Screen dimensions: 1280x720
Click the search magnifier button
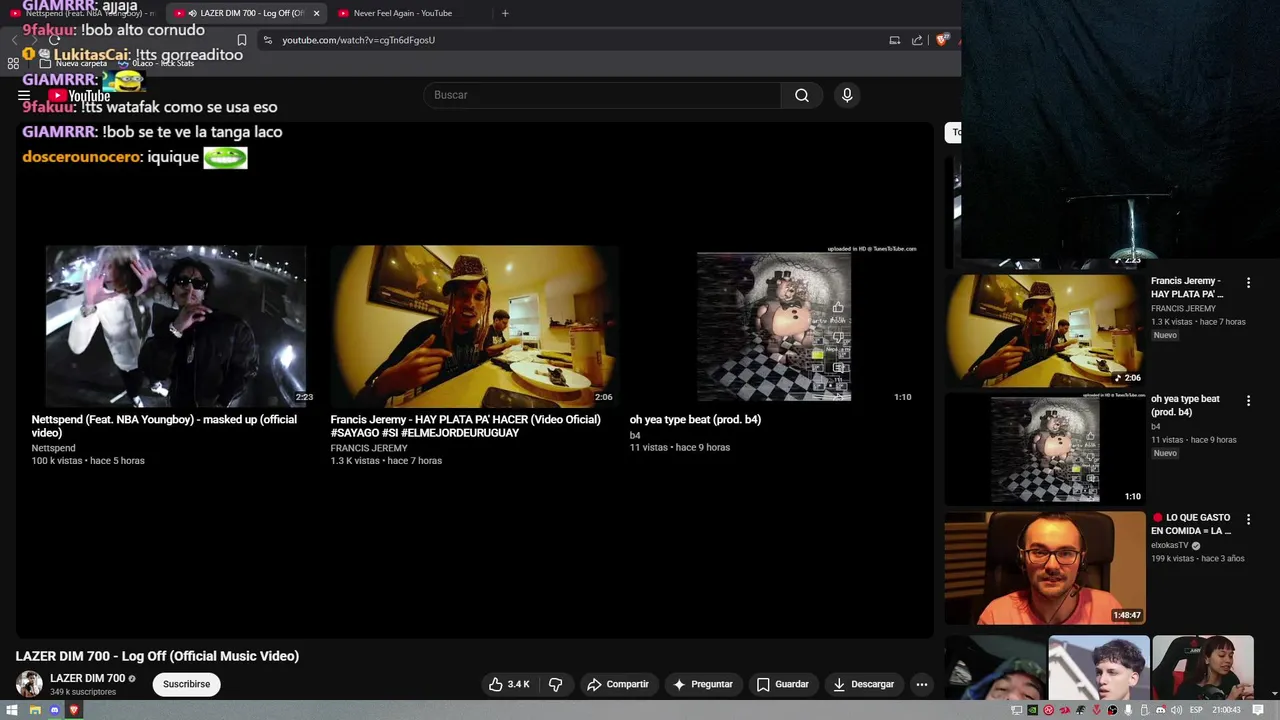(x=802, y=95)
